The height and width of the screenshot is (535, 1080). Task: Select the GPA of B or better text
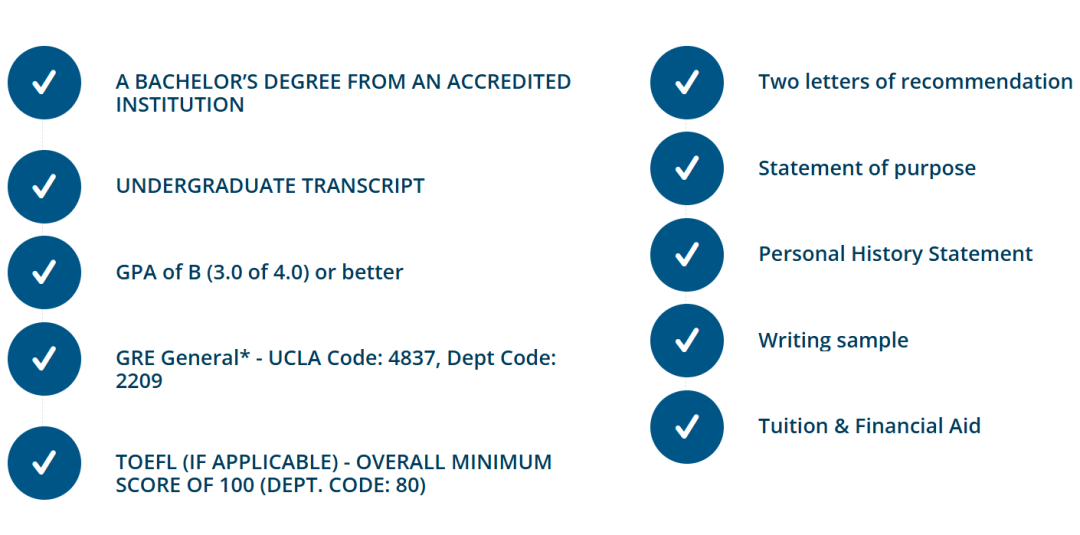pyautogui.click(x=260, y=273)
